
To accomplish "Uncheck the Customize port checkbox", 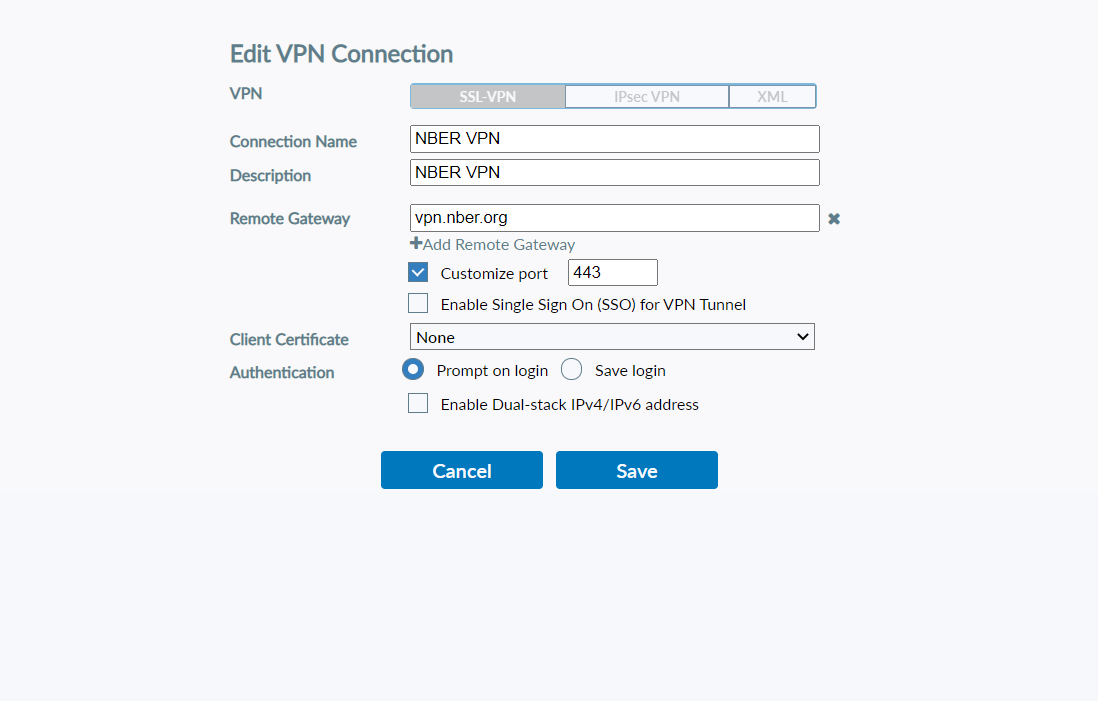I will point(418,272).
